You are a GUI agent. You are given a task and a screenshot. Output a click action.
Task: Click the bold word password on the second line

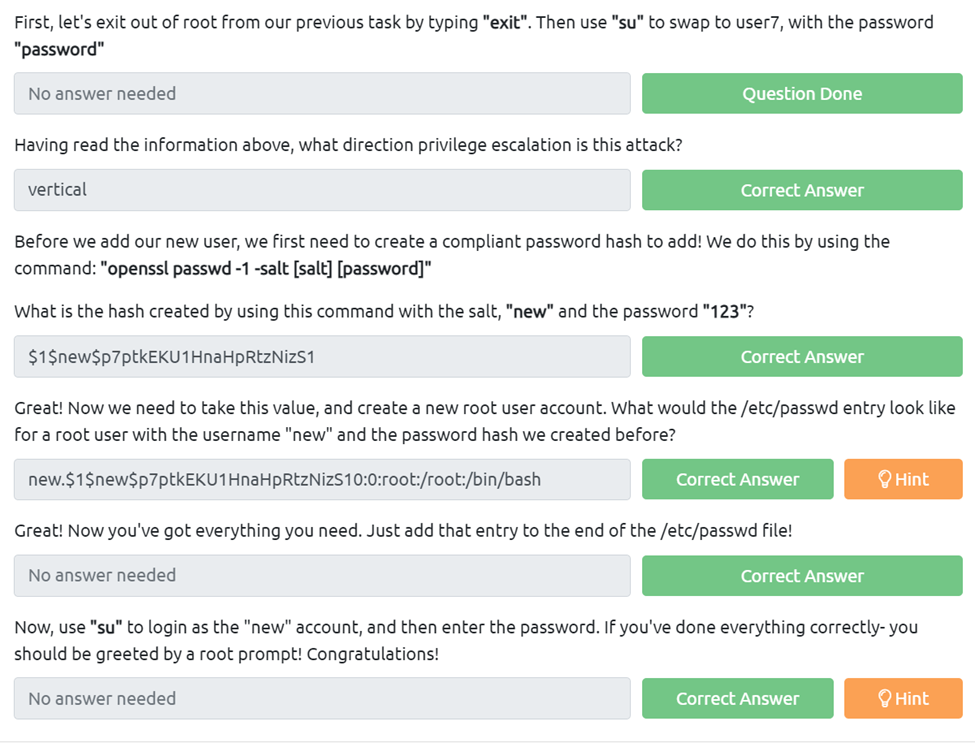pyautogui.click(x=59, y=46)
